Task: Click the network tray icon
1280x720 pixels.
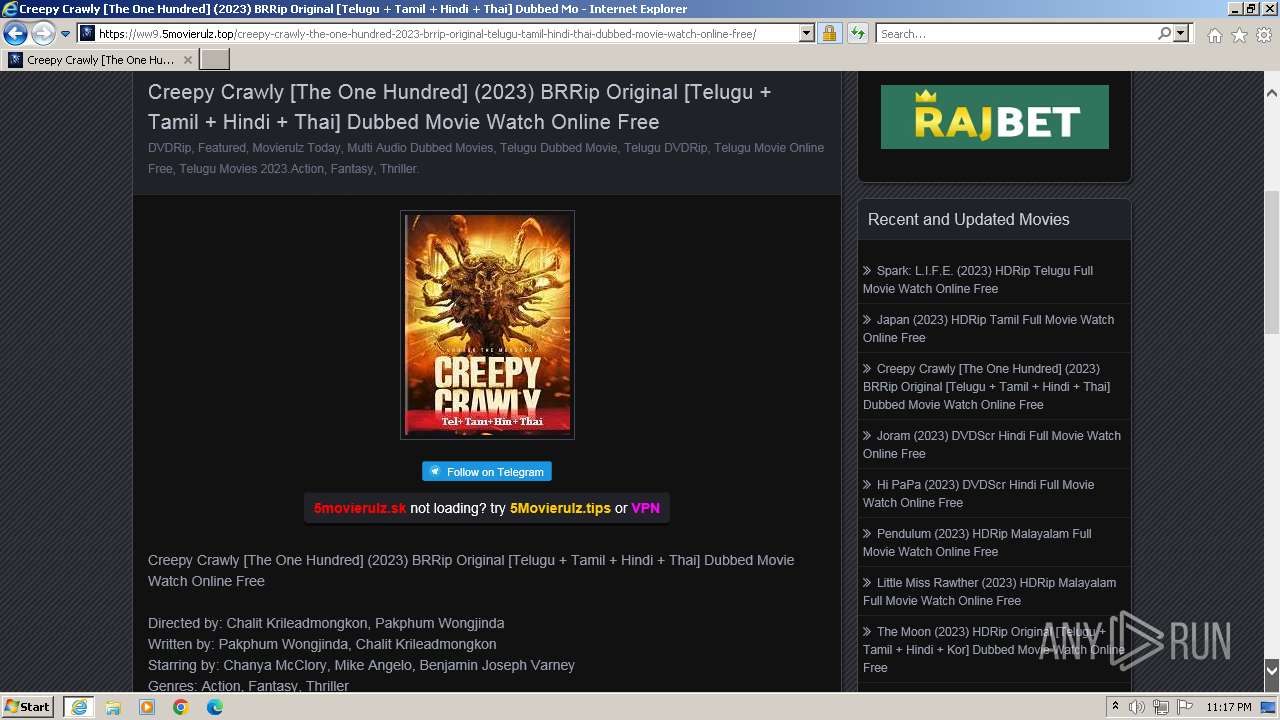Action: (x=1161, y=707)
